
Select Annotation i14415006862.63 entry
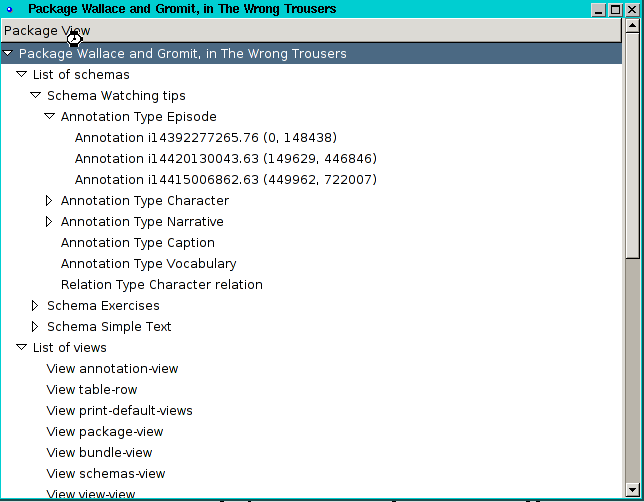point(225,180)
